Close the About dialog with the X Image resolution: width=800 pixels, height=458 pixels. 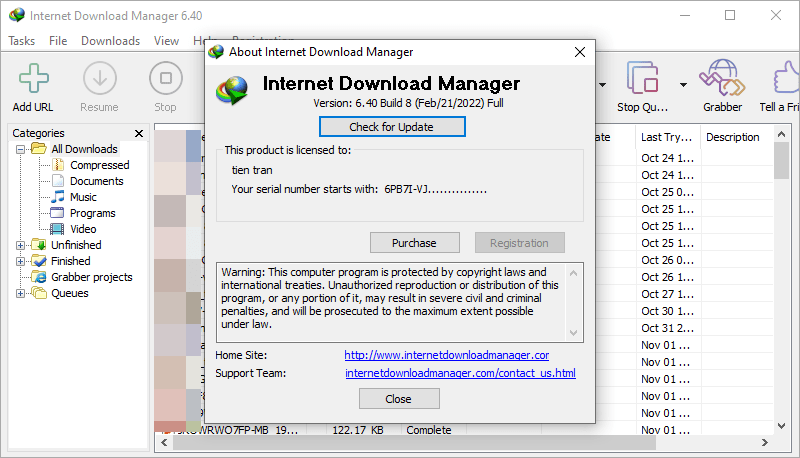580,52
